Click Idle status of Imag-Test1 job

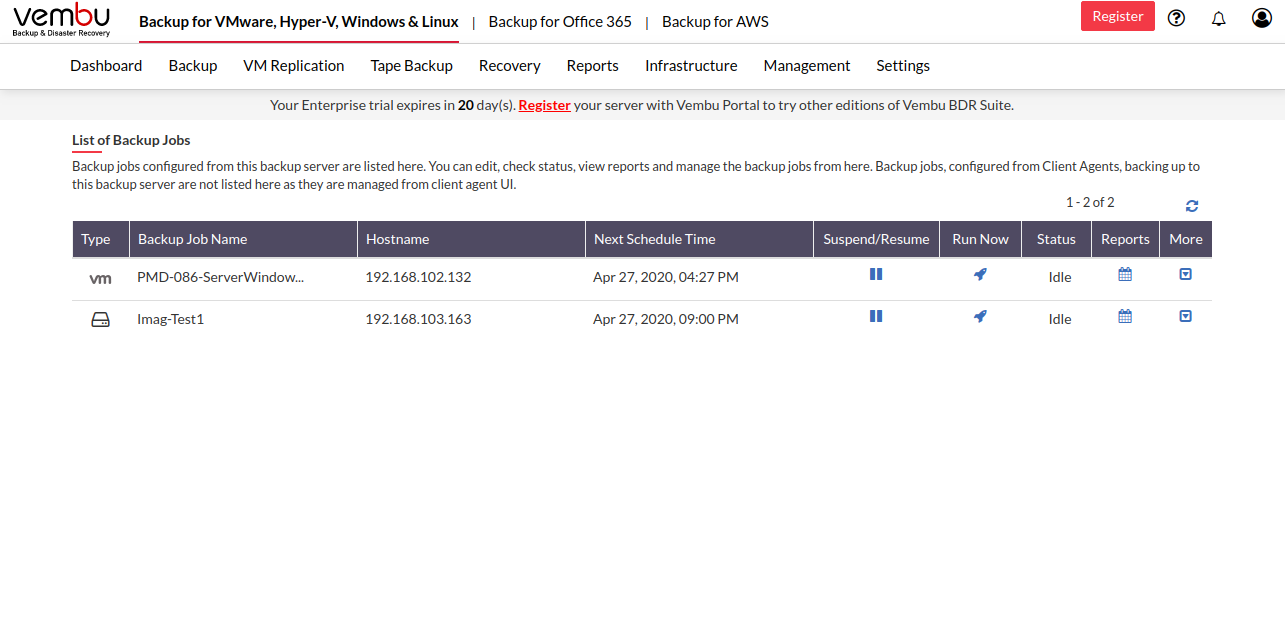pos(1060,319)
